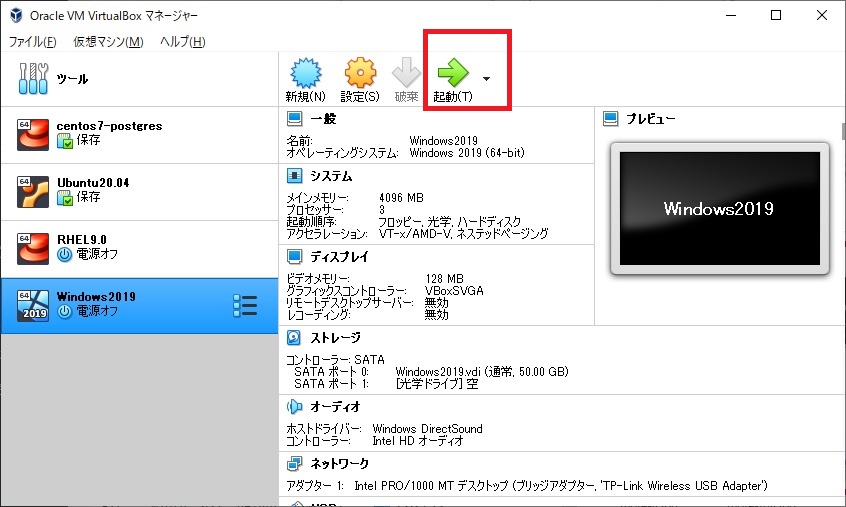Click Ubuntu20.04 OS icon

click(x=33, y=192)
